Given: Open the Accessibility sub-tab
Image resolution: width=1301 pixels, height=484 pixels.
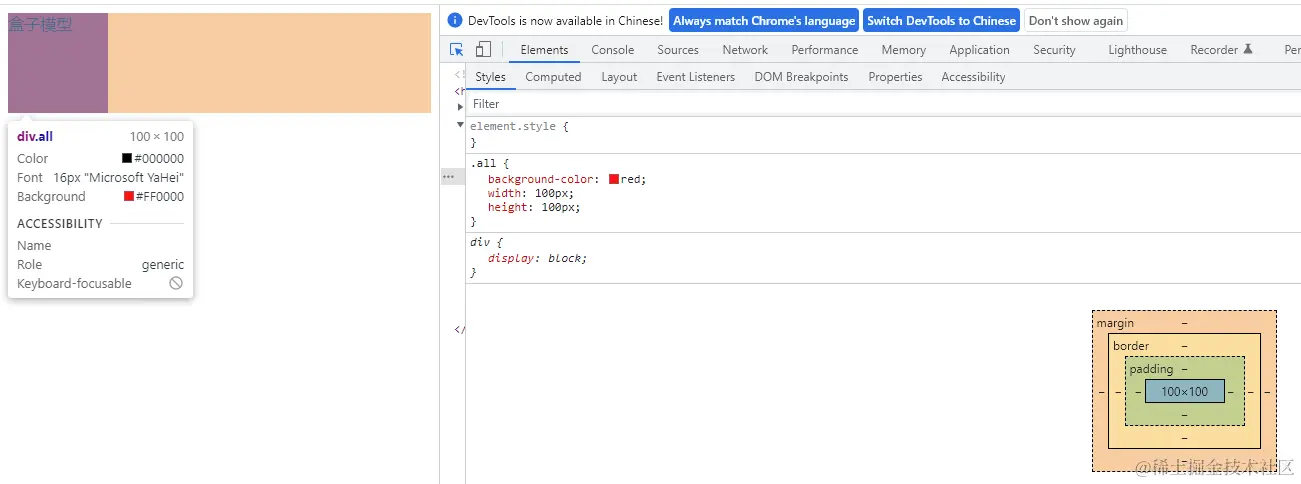Looking at the screenshot, I should [973, 77].
